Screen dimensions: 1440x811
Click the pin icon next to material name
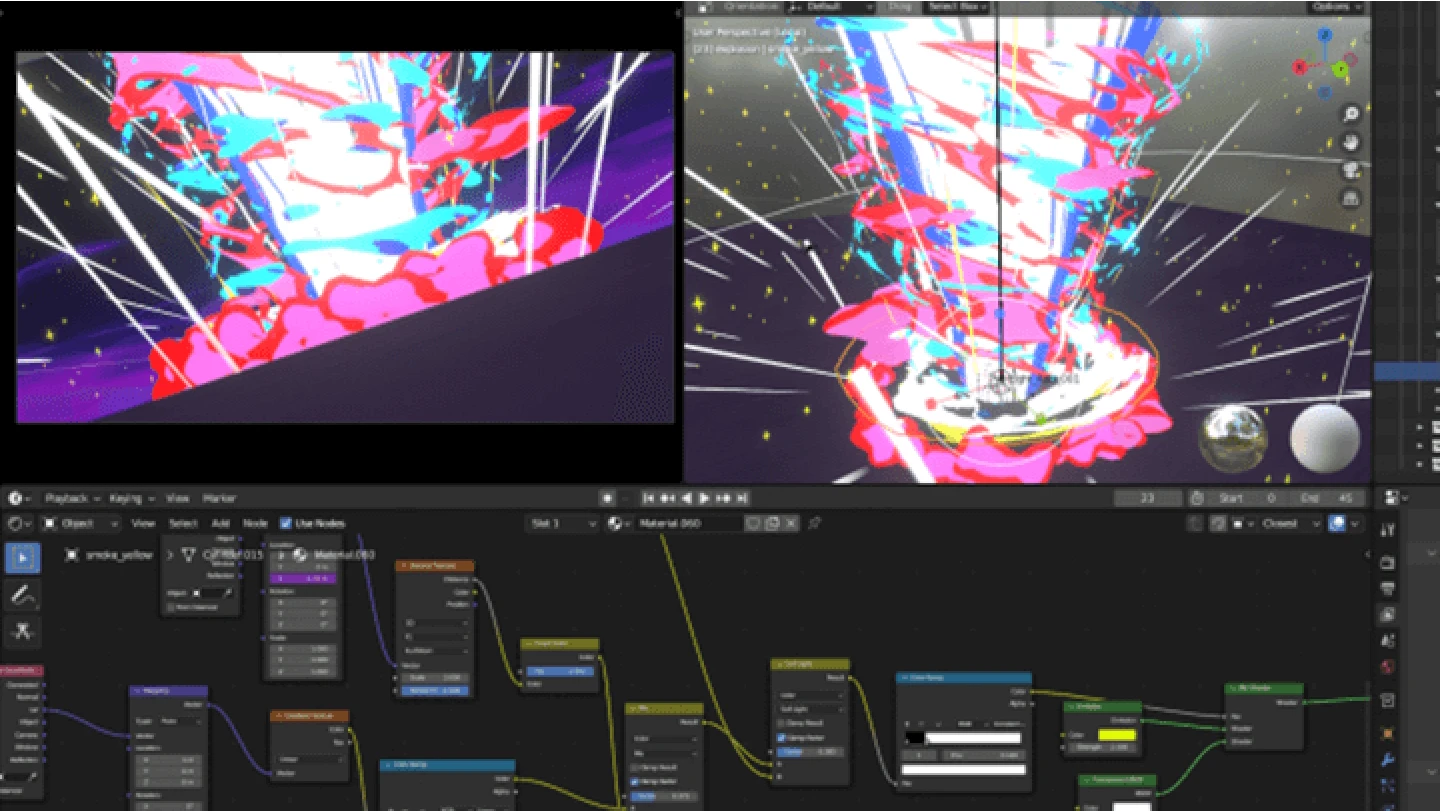point(814,523)
